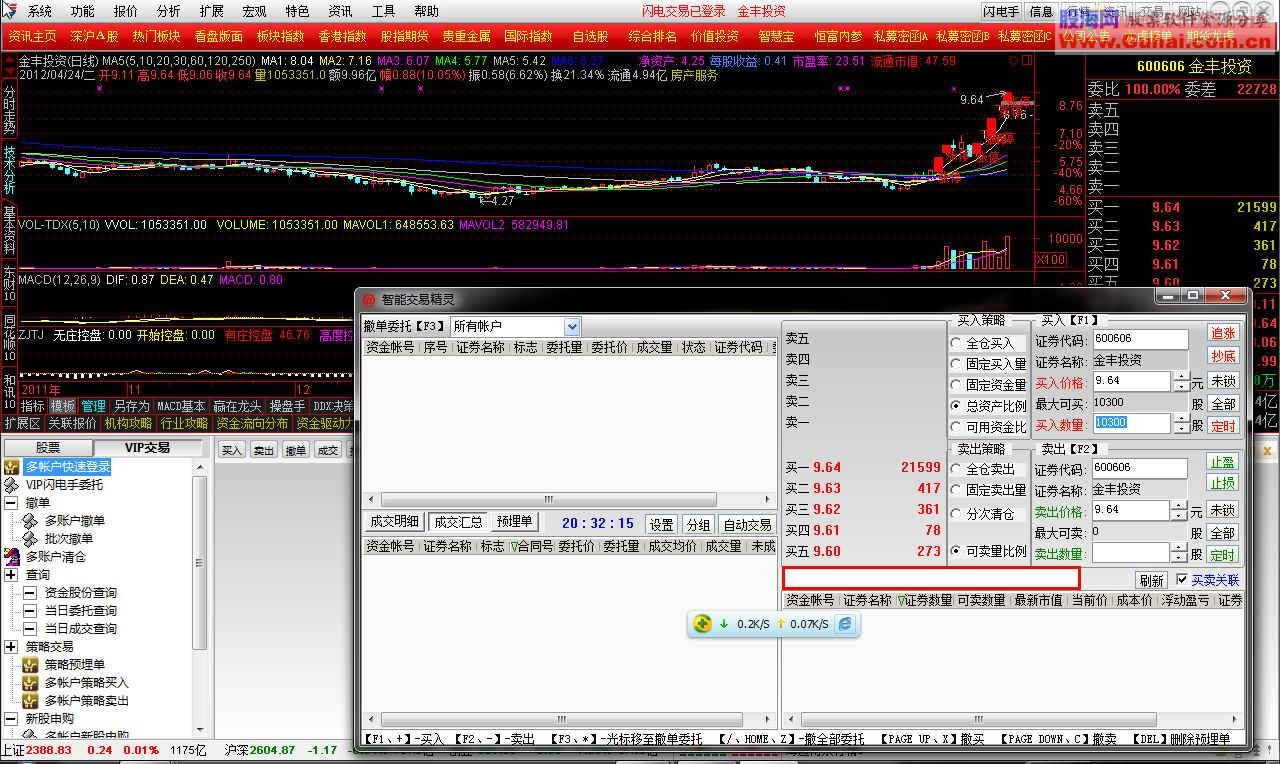Click the 多帐户策略卖出 crown icon

tap(30, 701)
